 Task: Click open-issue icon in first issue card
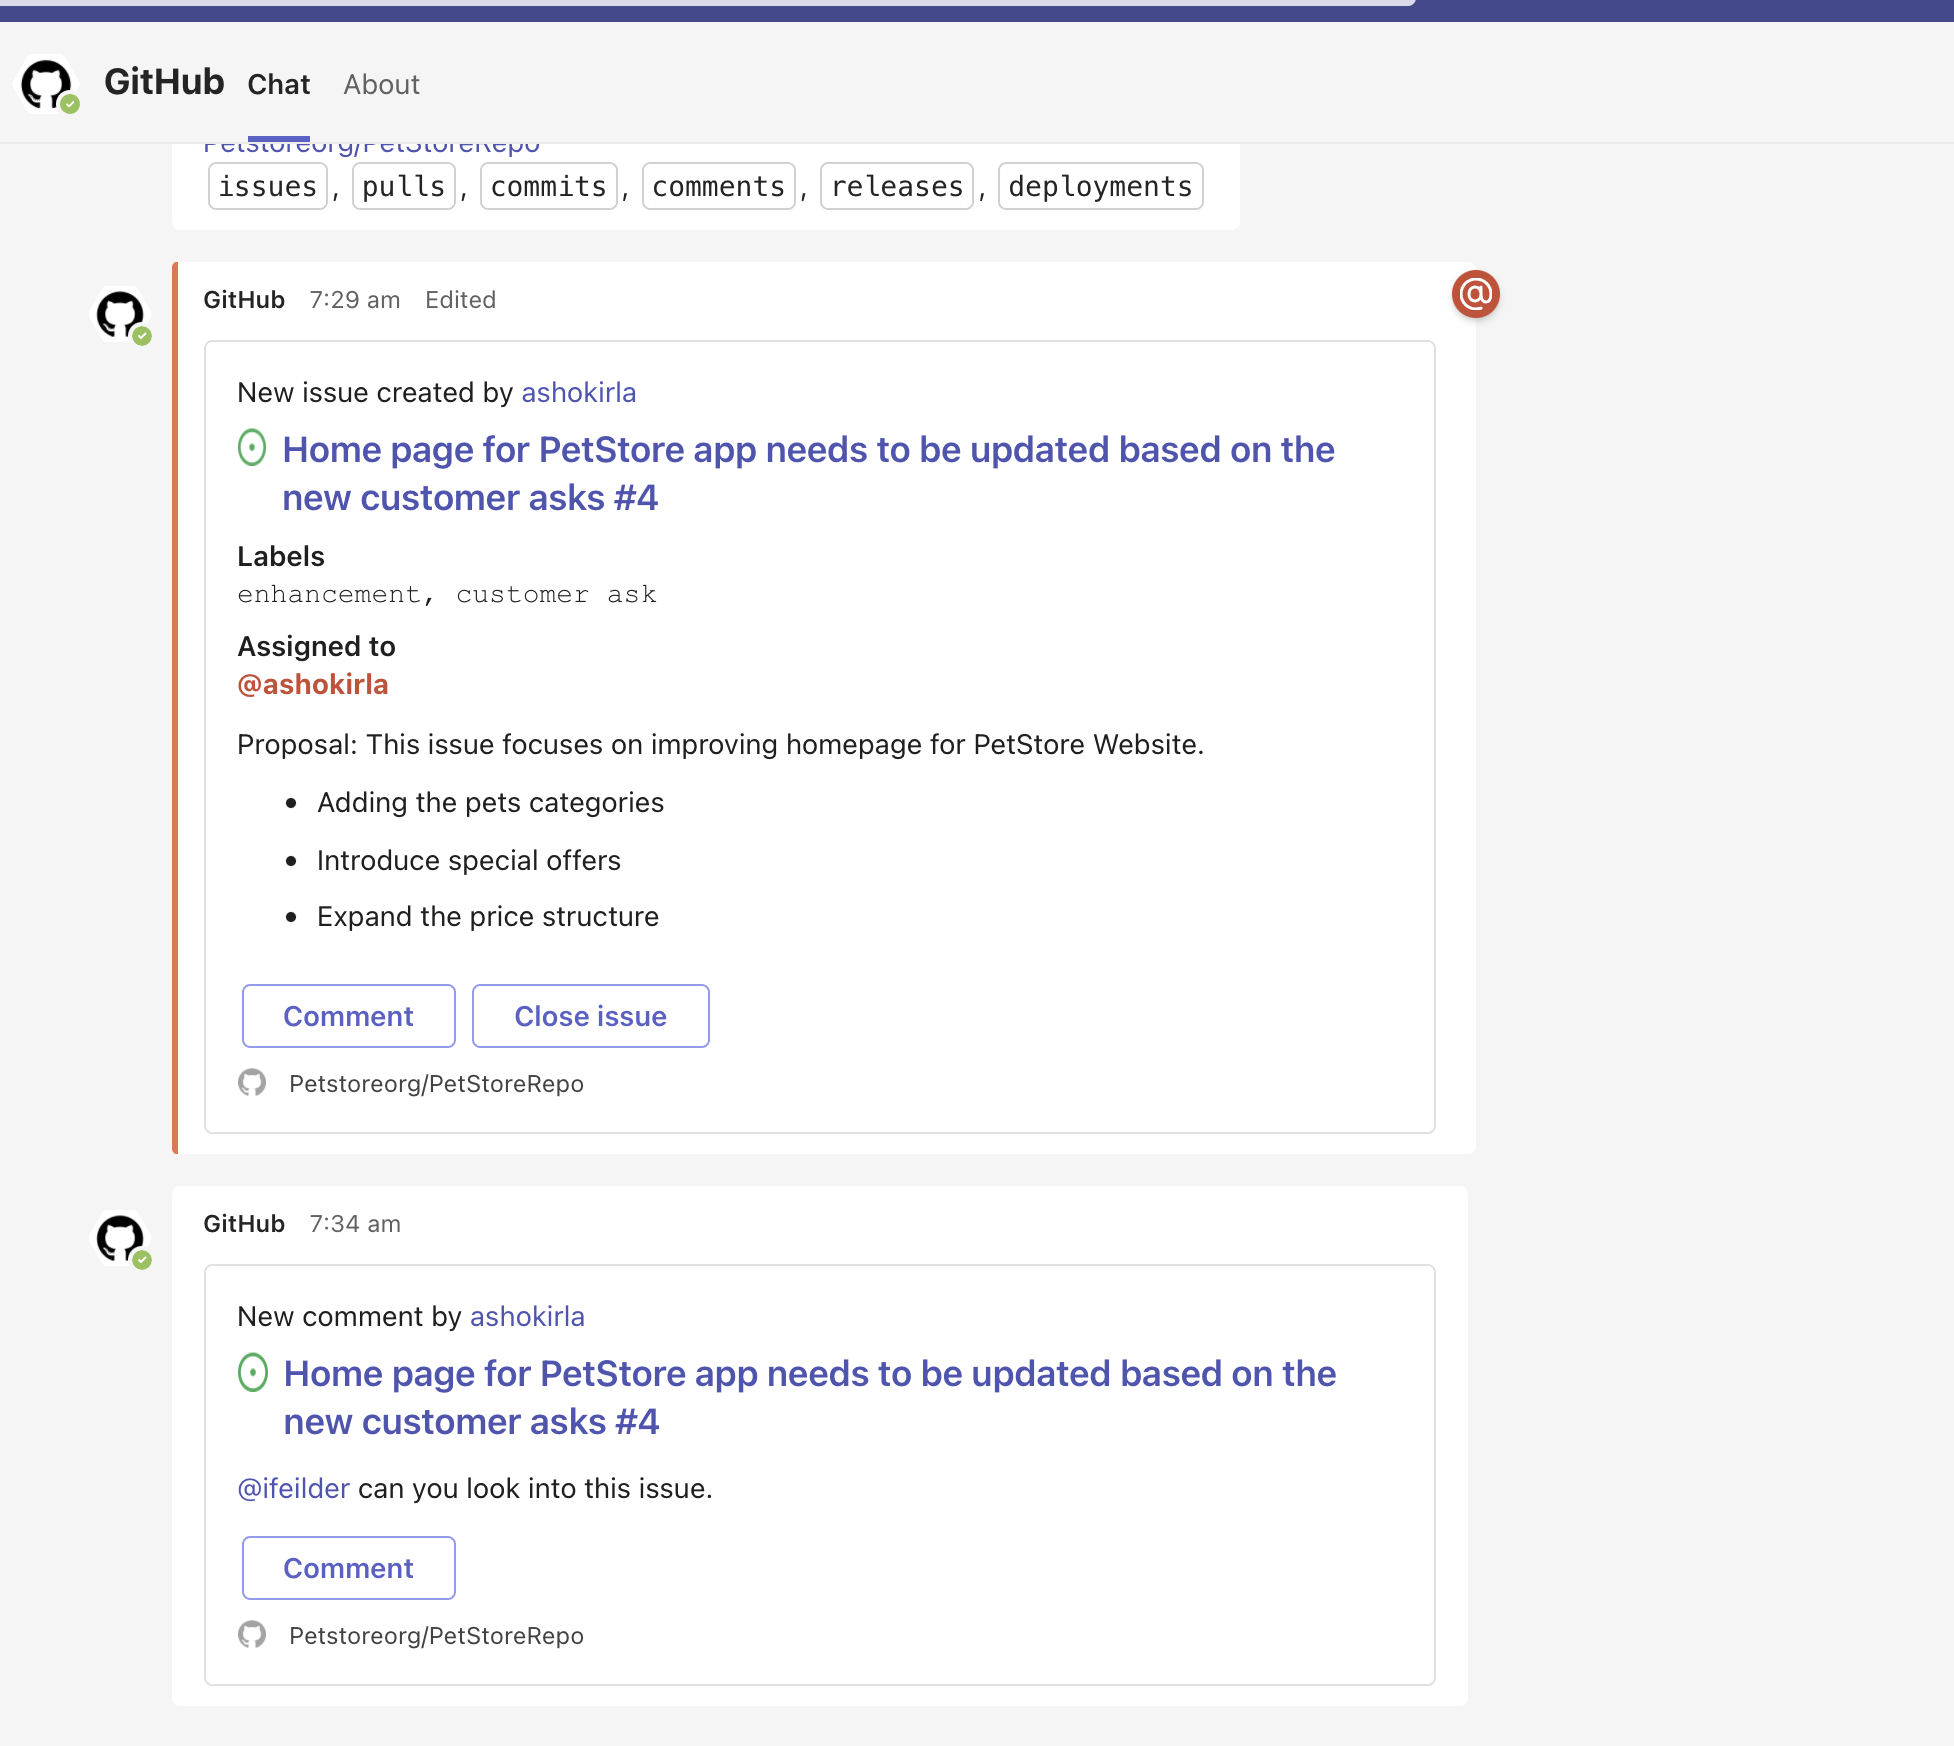[252, 448]
